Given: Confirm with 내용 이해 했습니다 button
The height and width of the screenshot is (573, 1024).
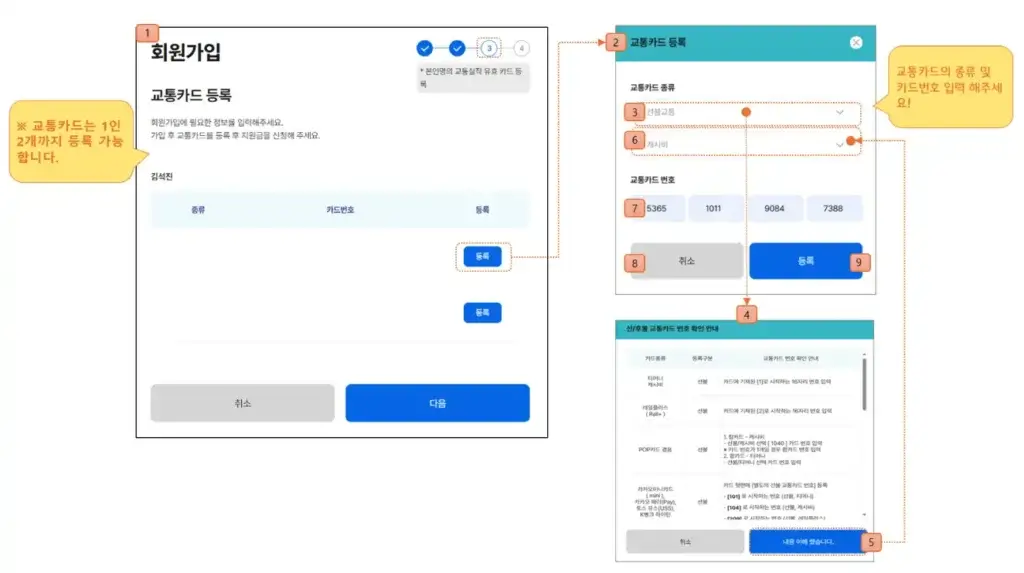Looking at the screenshot, I should pyautogui.click(x=807, y=541).
